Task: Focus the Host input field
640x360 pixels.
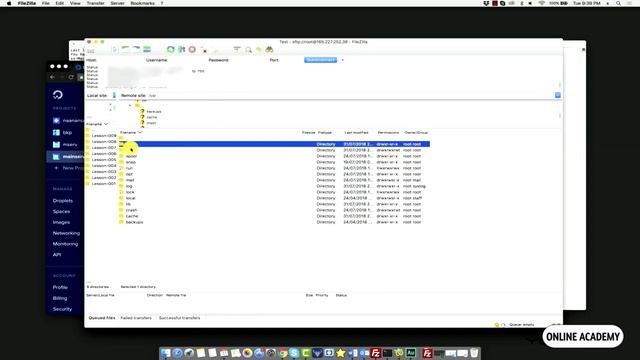Action: click(120, 60)
